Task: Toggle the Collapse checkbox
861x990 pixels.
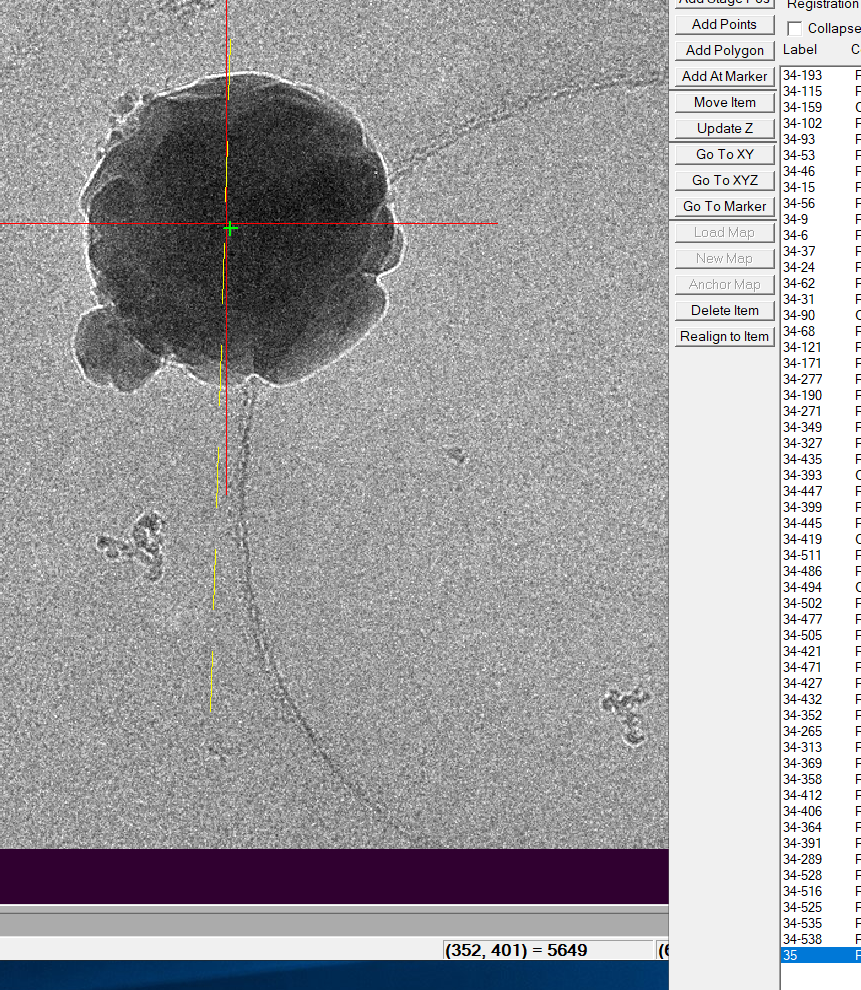Action: pos(795,28)
